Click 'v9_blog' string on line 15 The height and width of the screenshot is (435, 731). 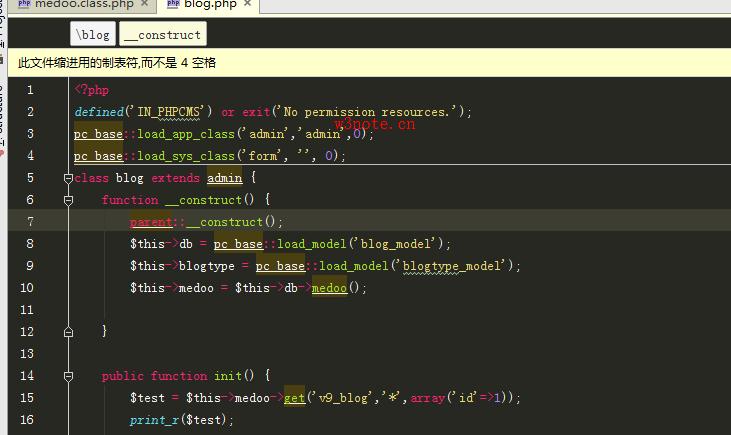tap(345, 398)
